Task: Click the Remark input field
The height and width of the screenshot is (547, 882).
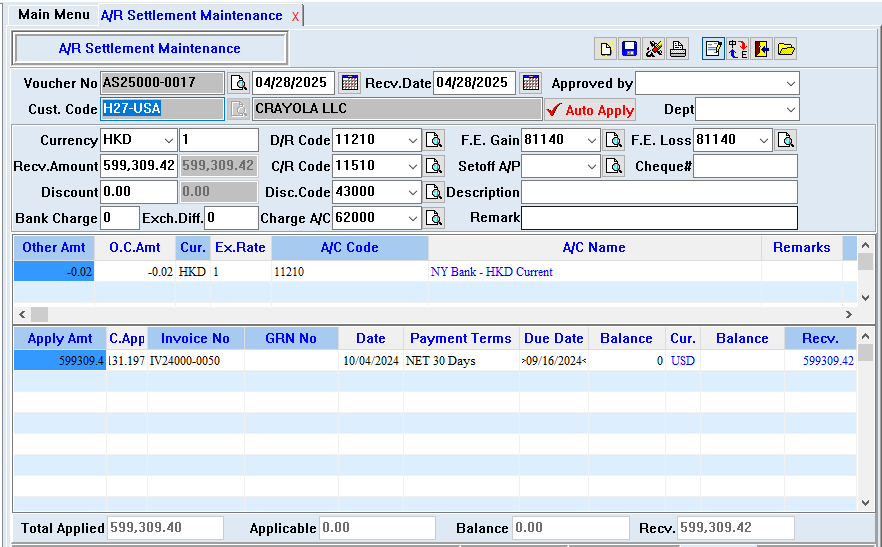Action: pos(659,218)
